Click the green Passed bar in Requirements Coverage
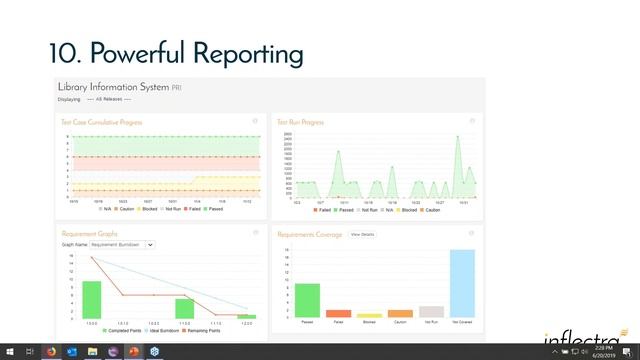 (307, 300)
